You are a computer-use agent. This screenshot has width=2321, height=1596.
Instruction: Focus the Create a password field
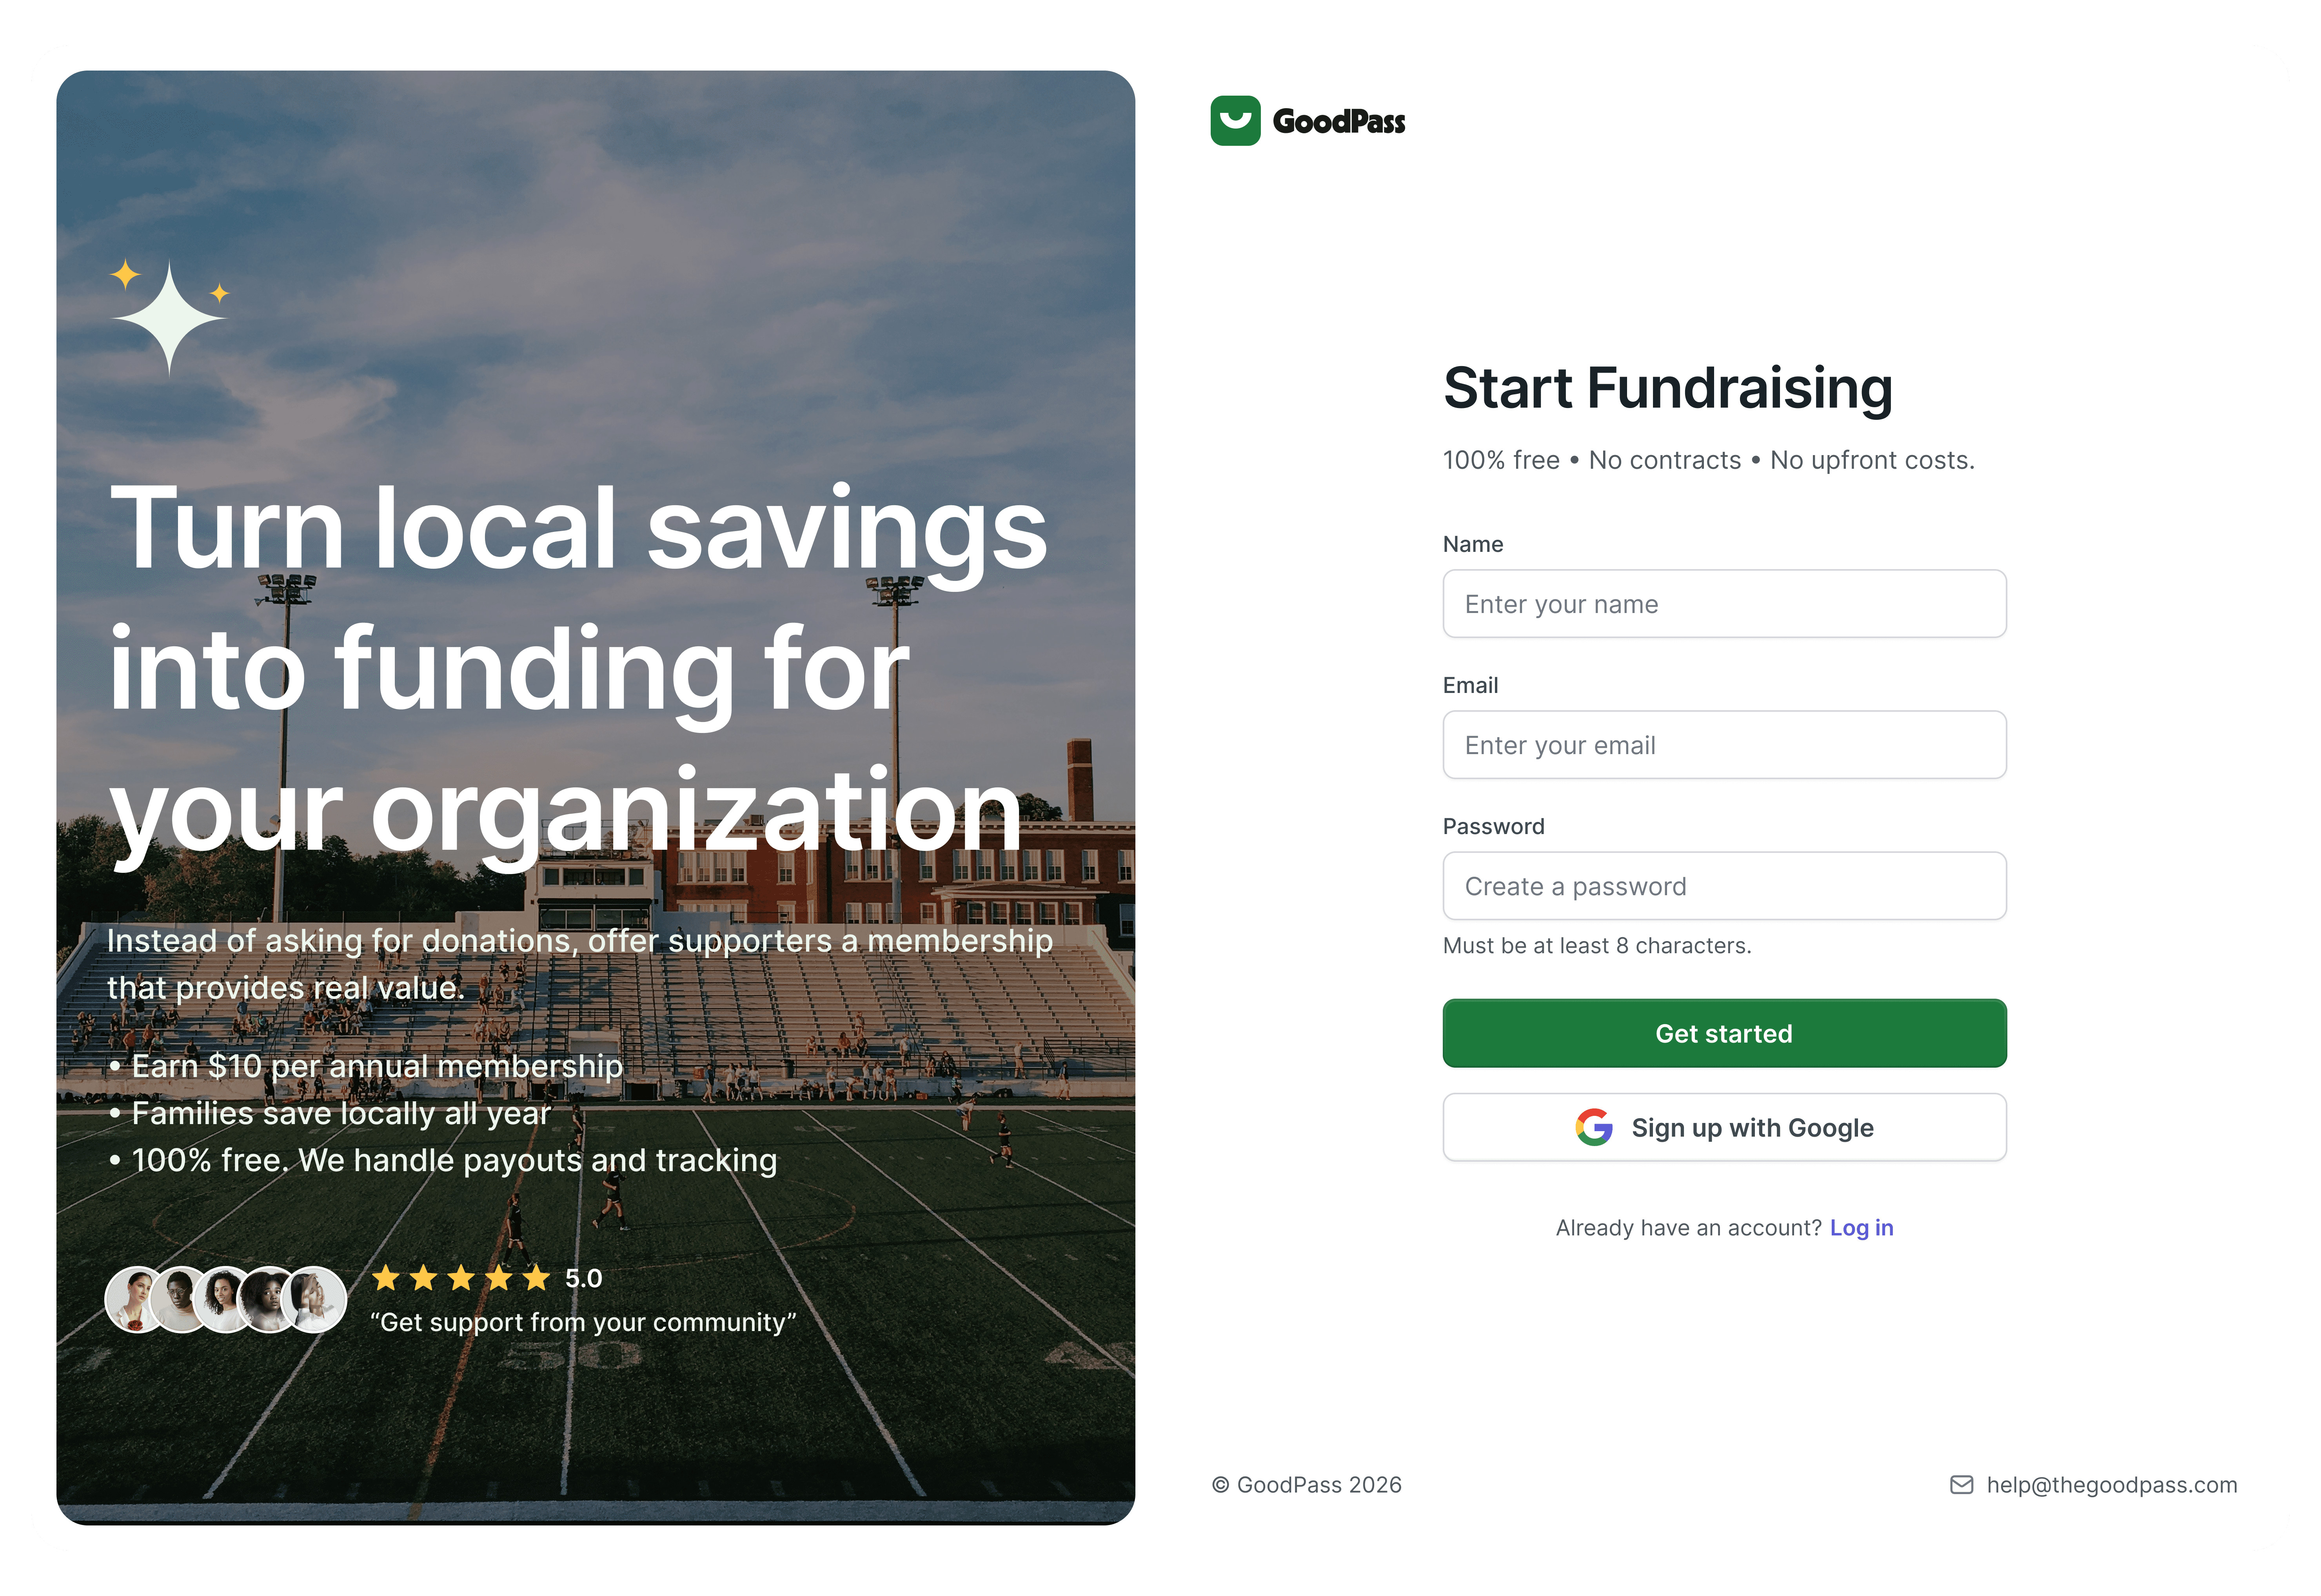click(x=1724, y=886)
